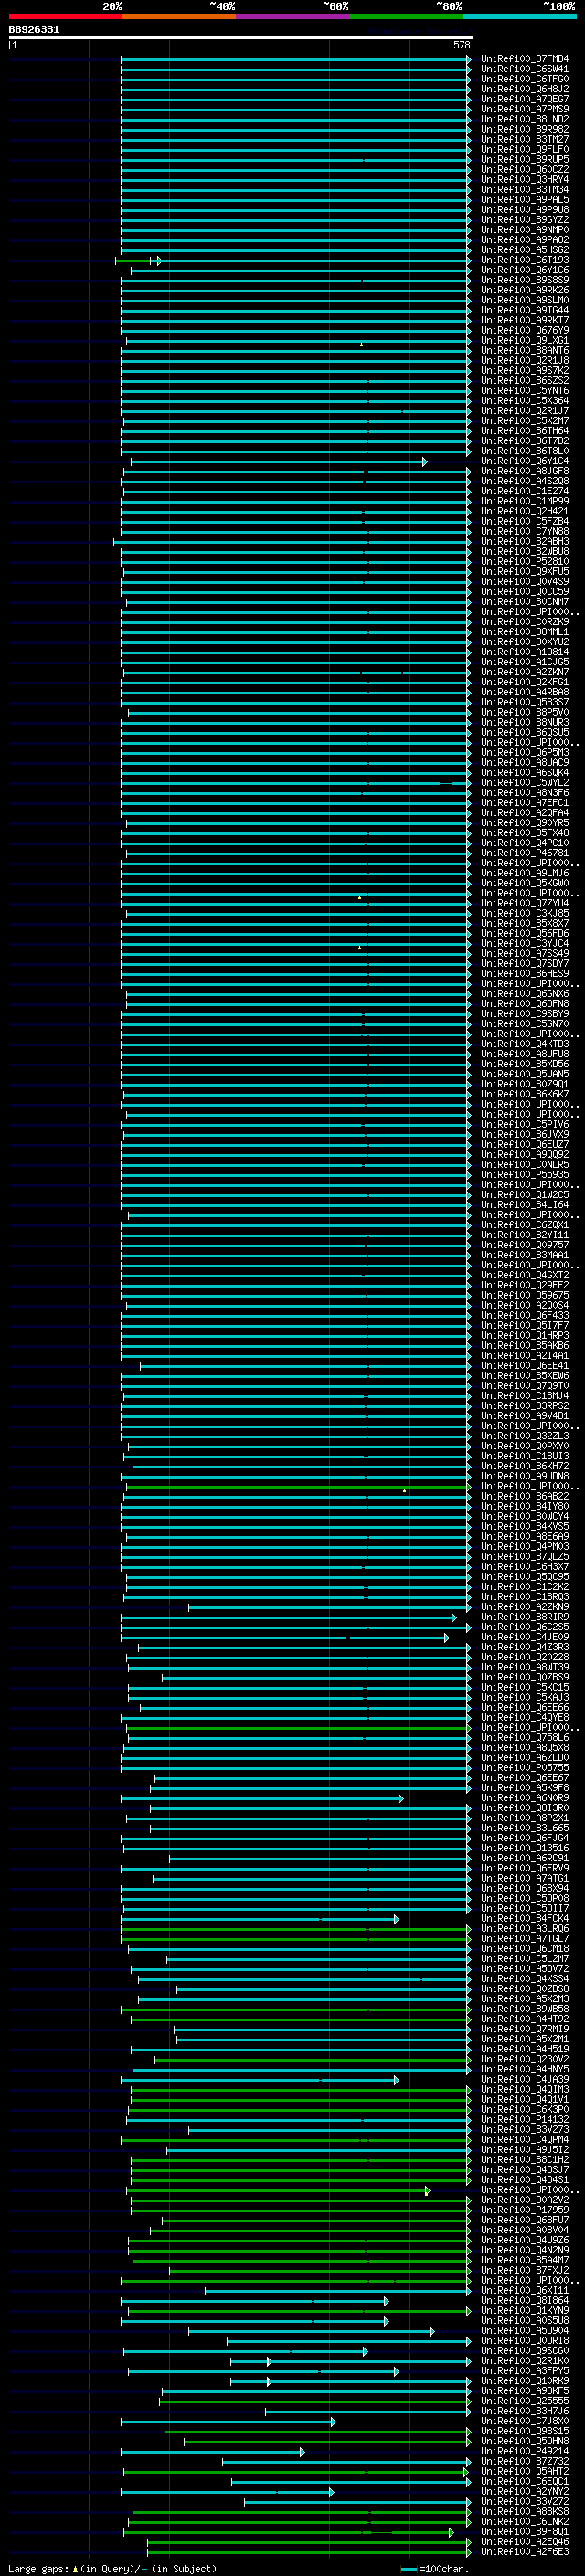Image resolution: width=585 pixels, height=2576 pixels.
Task: Select hit label UniRef100_Q6XI11
Action: tap(524, 2291)
